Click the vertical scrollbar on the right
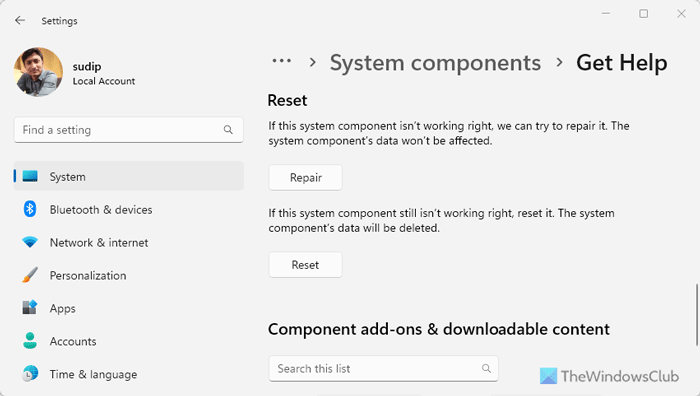 [696, 314]
